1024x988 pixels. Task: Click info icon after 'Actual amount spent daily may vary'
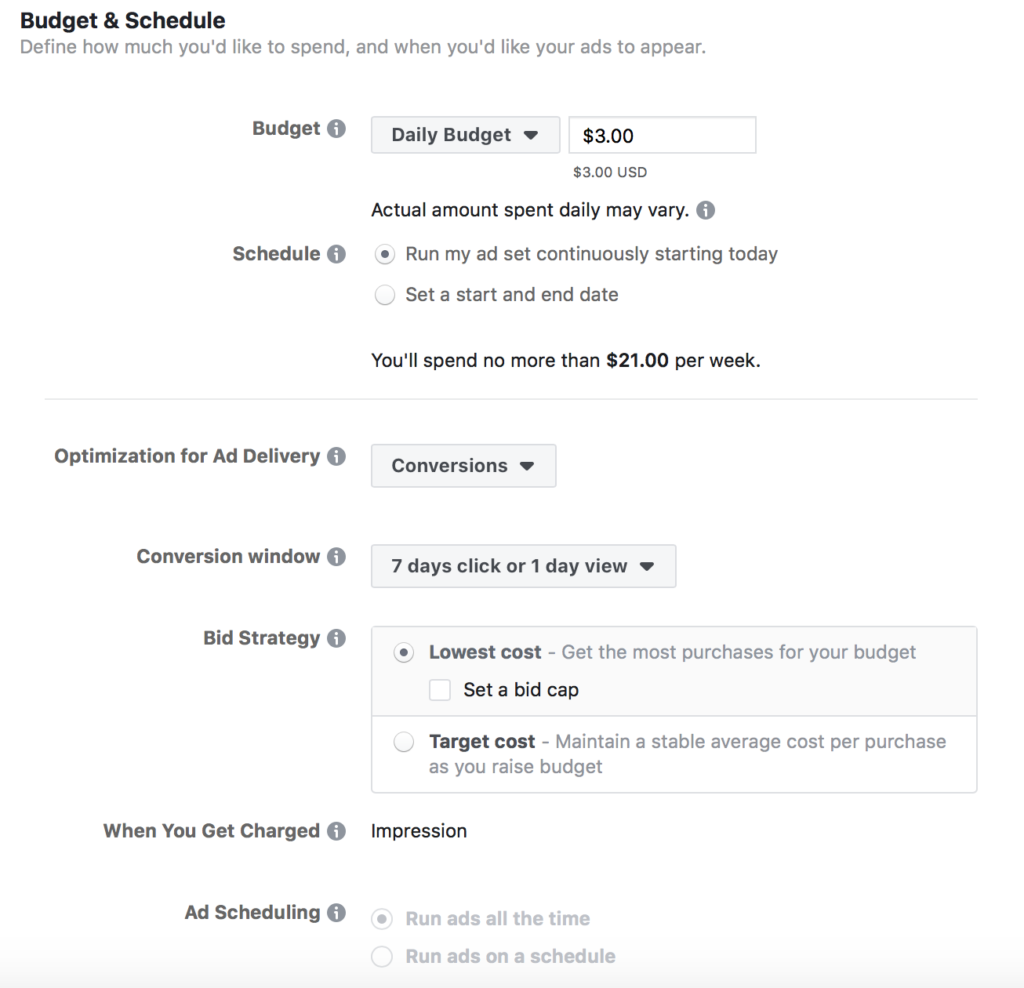click(706, 211)
